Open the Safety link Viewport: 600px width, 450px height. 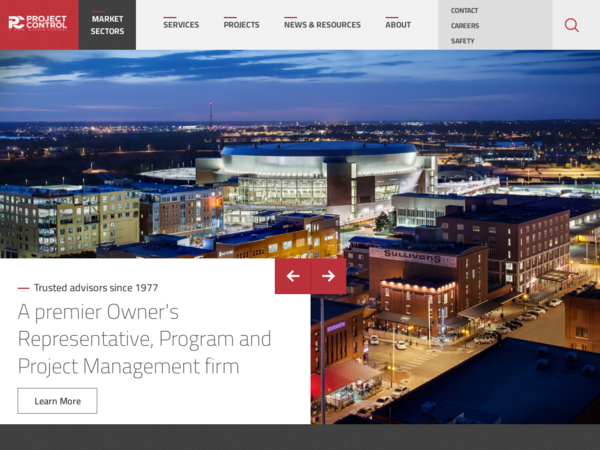(x=463, y=41)
